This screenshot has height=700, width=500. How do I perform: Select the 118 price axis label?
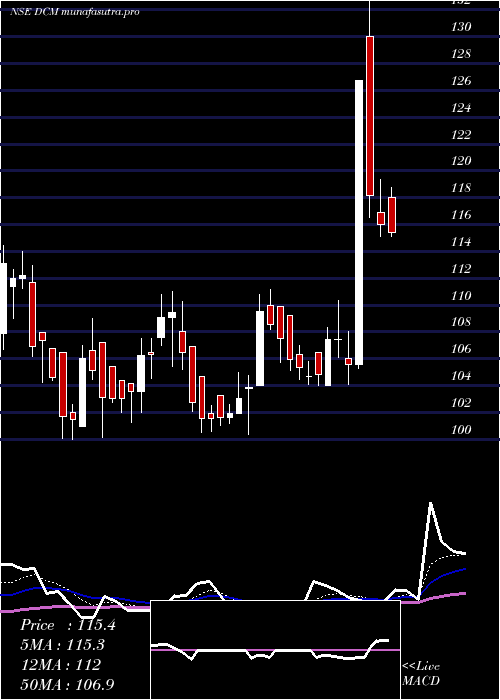460,188
